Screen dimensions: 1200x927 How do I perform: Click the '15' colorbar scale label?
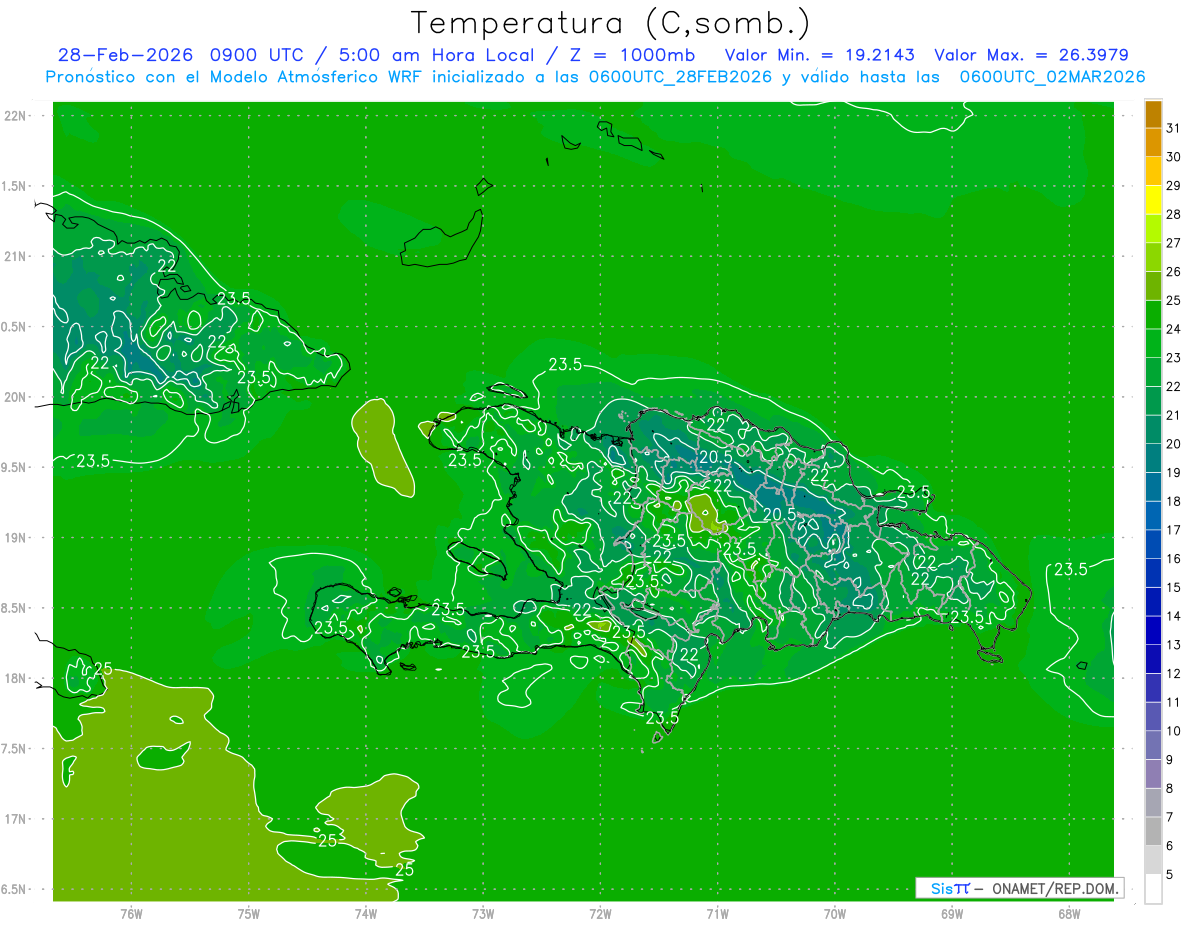click(1173, 587)
